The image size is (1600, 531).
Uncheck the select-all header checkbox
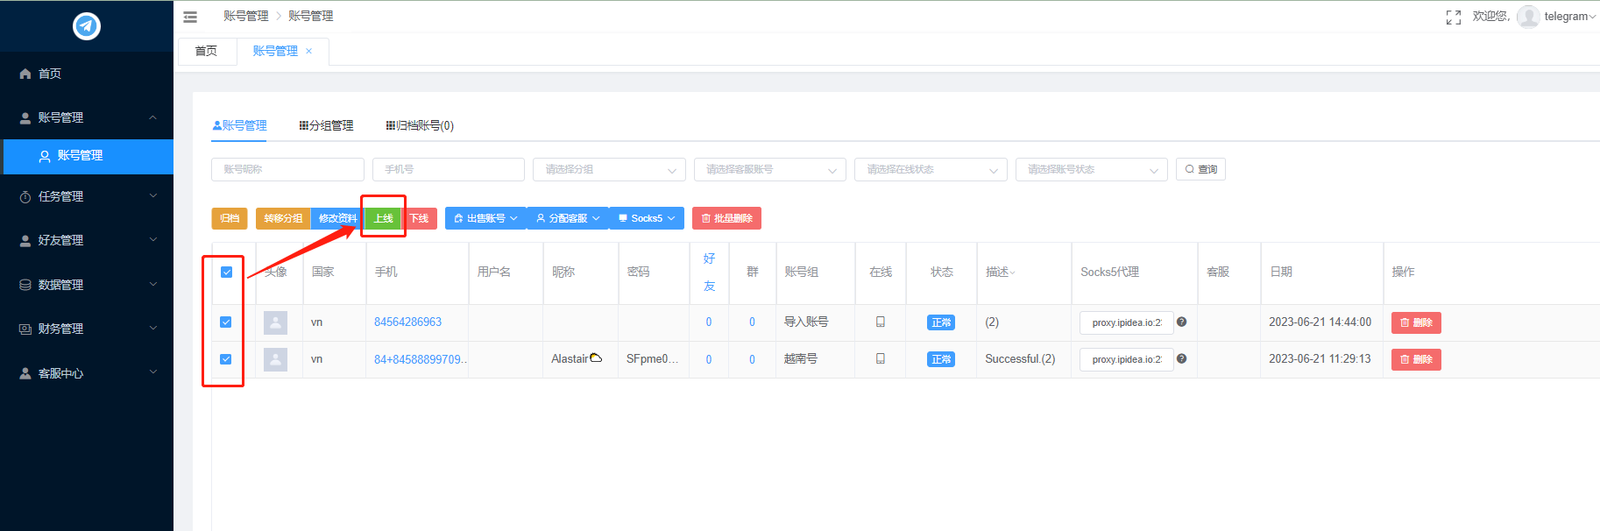click(226, 272)
